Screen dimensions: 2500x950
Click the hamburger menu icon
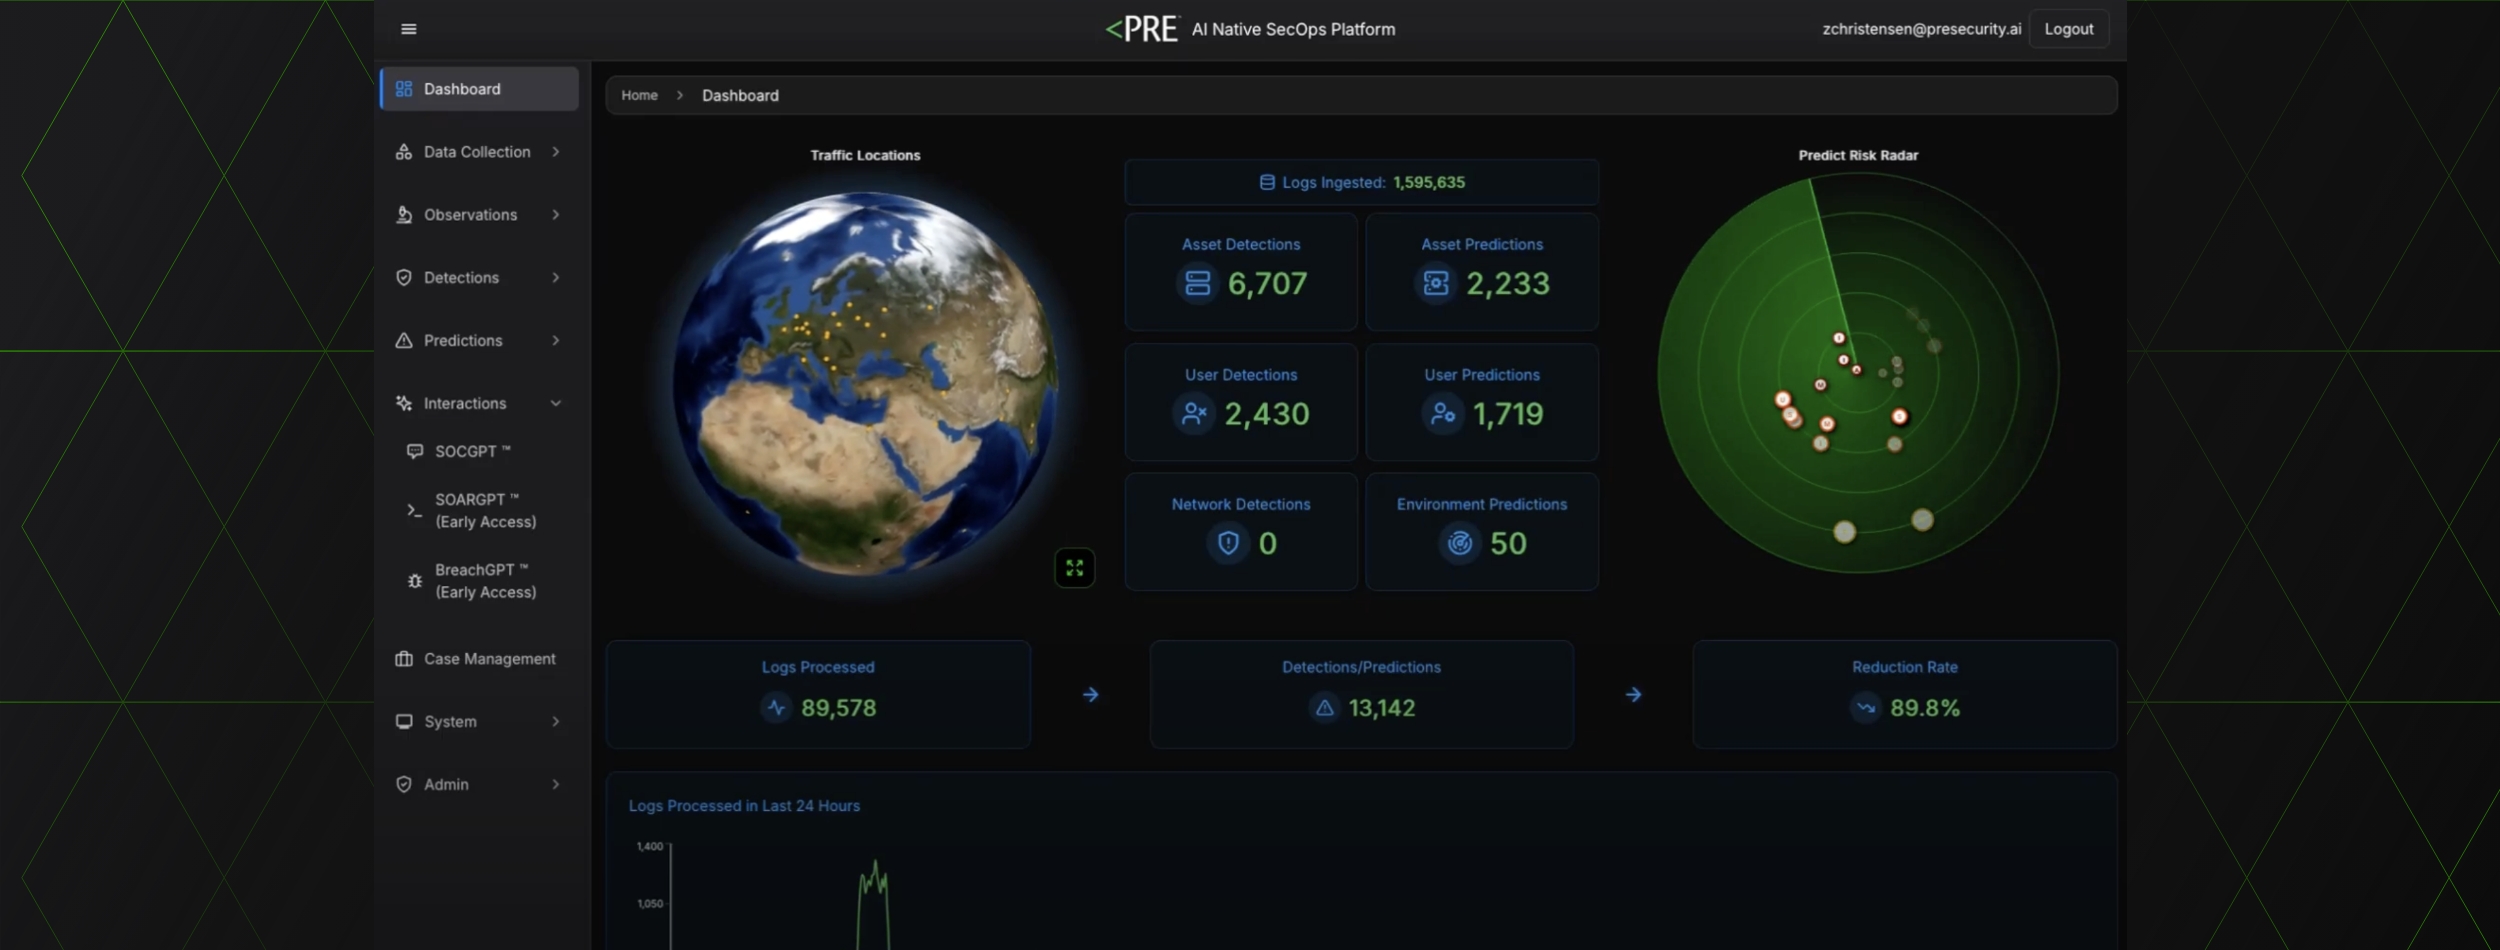point(408,29)
